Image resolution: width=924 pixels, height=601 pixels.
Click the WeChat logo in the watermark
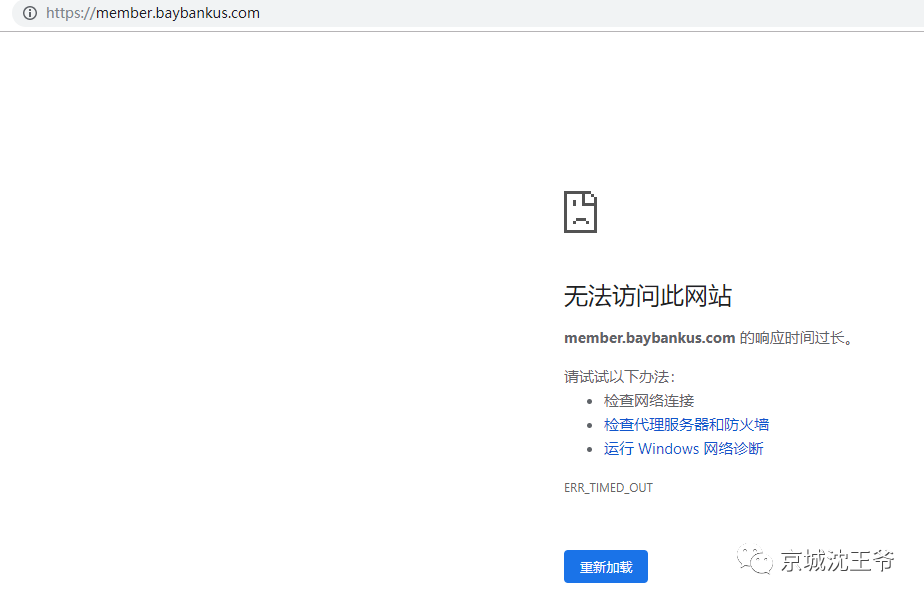pos(755,559)
